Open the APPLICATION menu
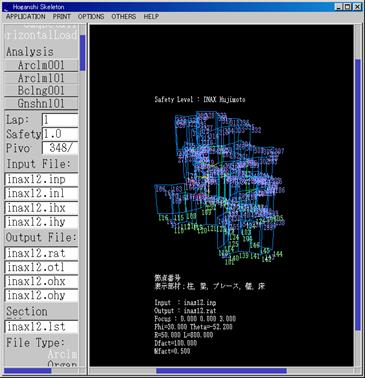 click(x=25, y=17)
